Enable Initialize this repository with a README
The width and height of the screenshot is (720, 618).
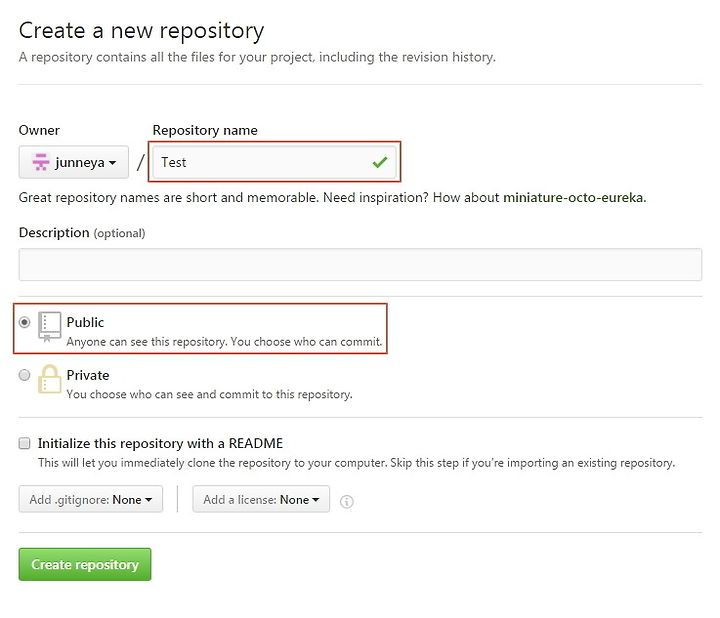(x=24, y=443)
